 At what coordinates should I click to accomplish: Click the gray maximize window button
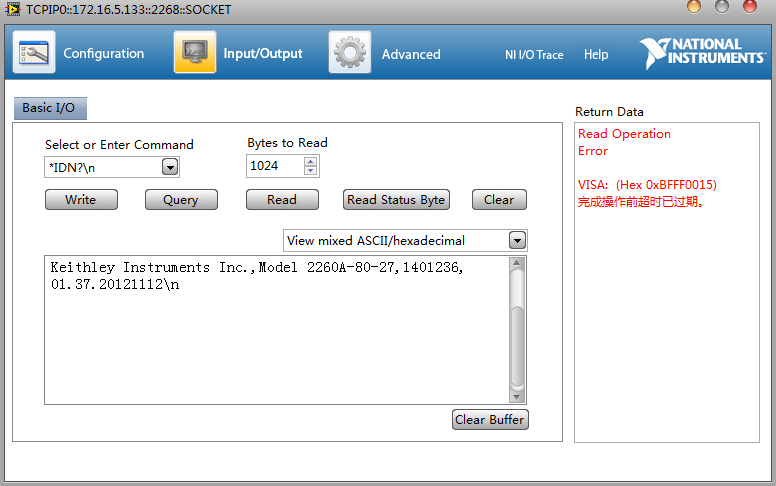[722, 7]
